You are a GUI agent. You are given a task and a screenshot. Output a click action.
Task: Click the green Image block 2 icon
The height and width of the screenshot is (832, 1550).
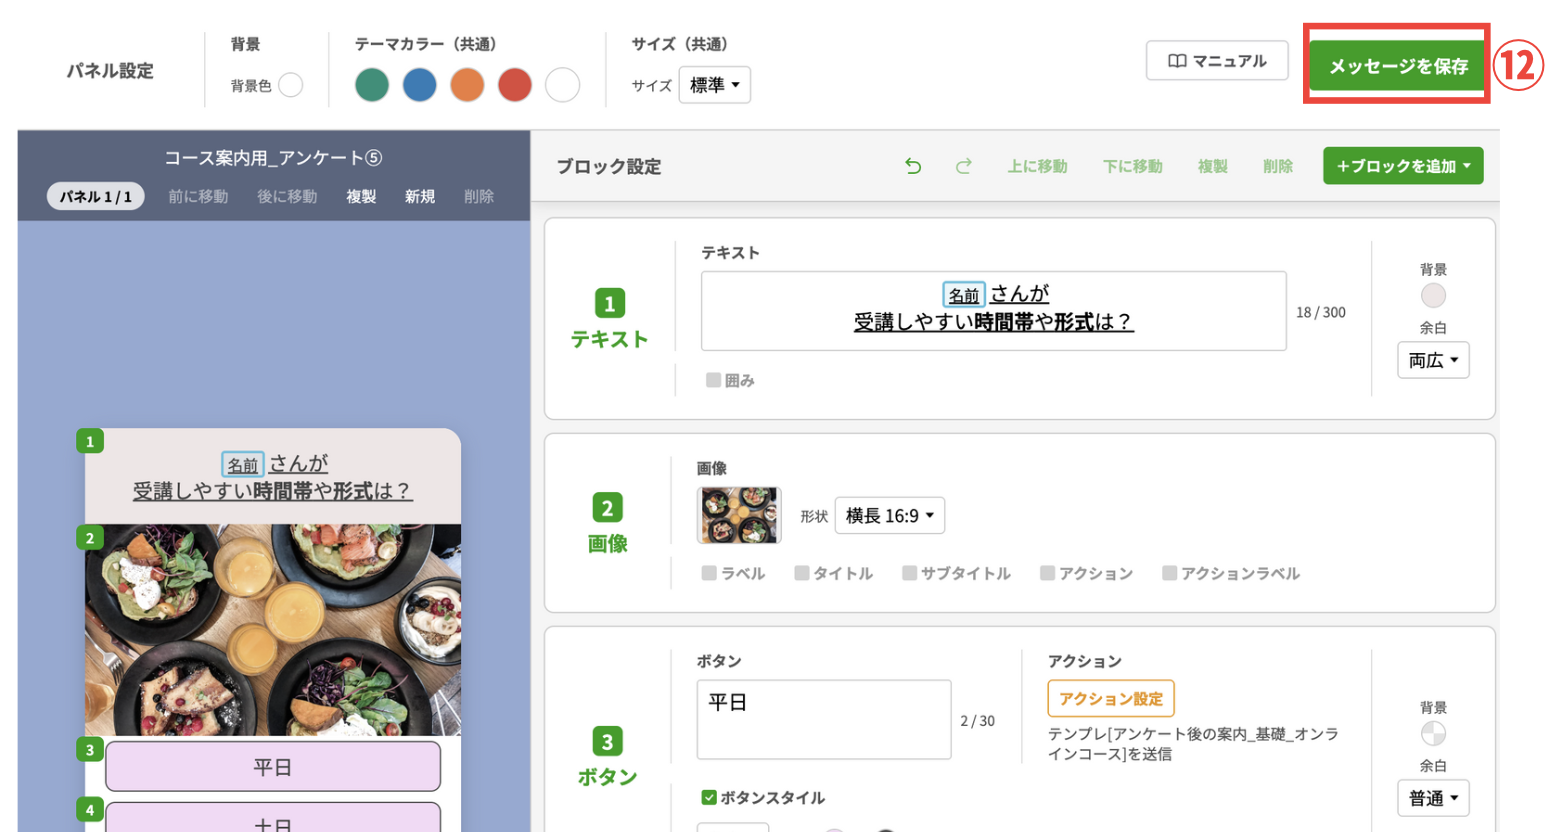coord(607,508)
